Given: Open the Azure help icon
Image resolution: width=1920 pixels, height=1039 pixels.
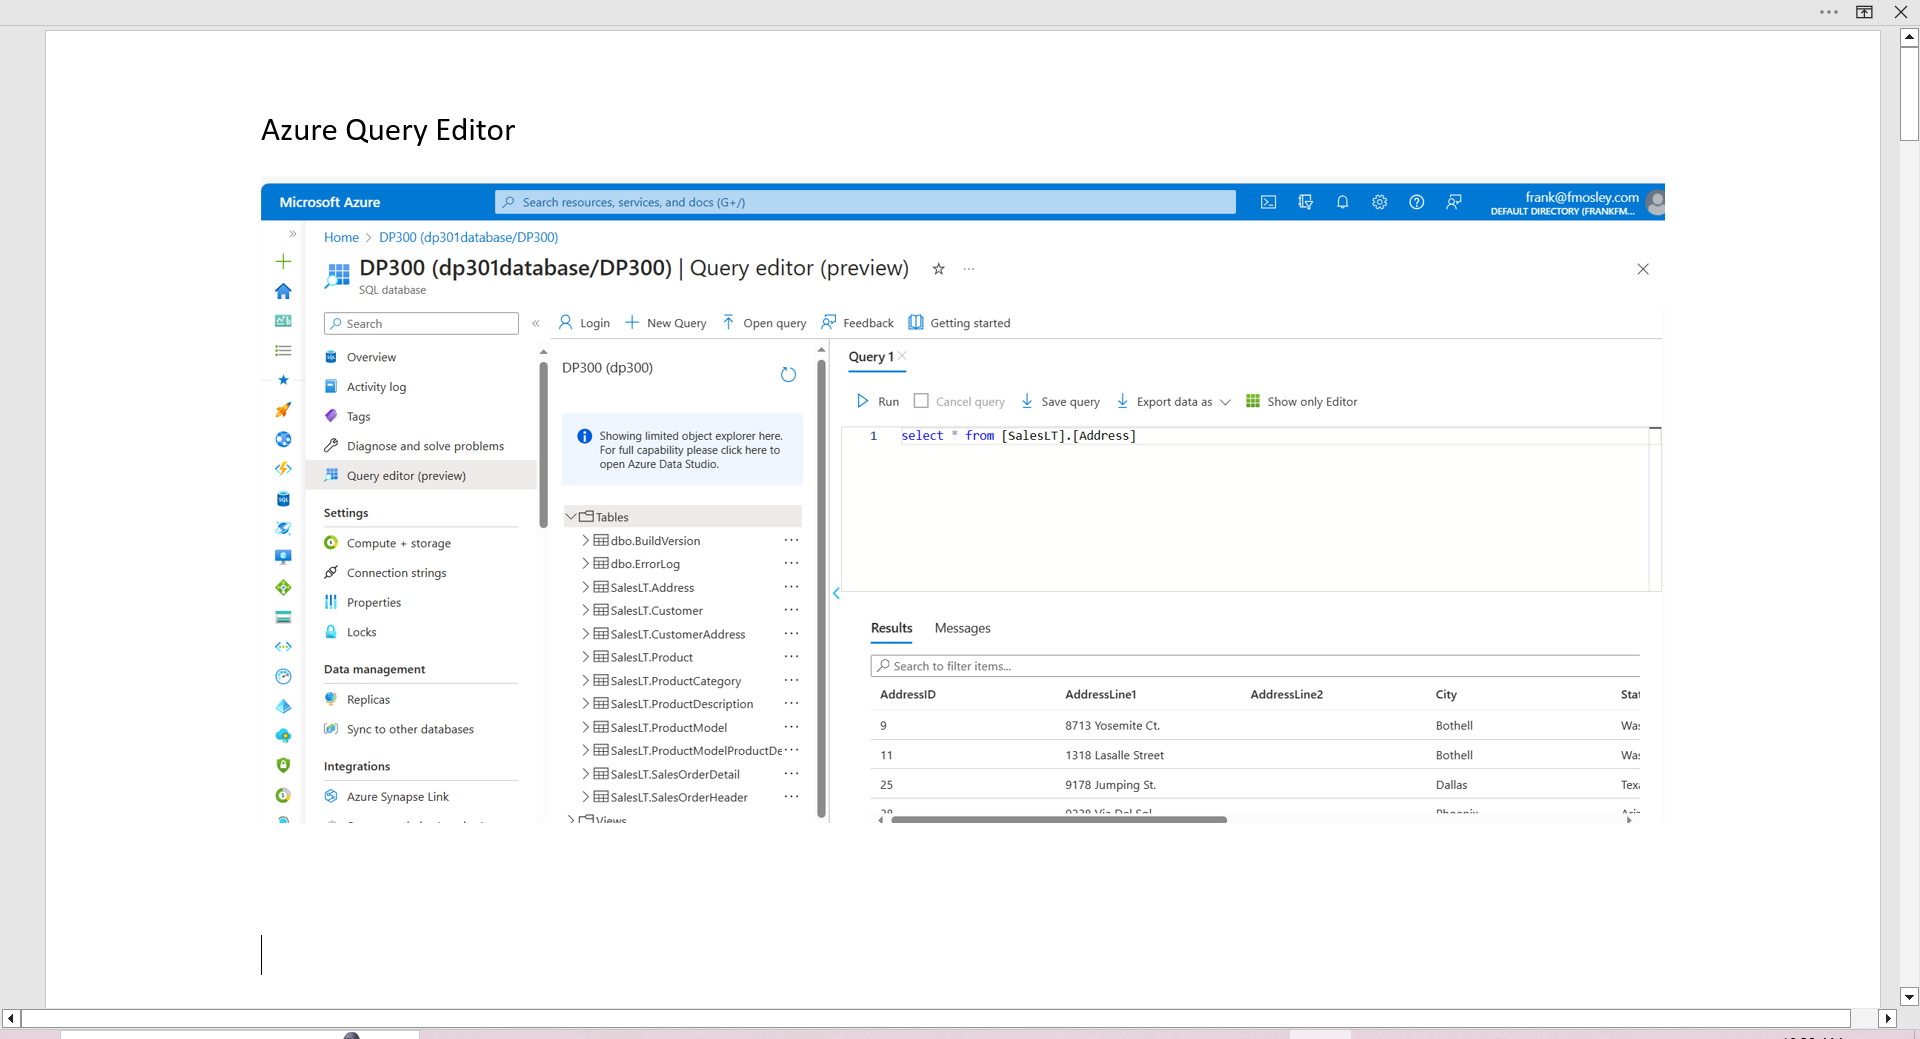Looking at the screenshot, I should point(1416,202).
